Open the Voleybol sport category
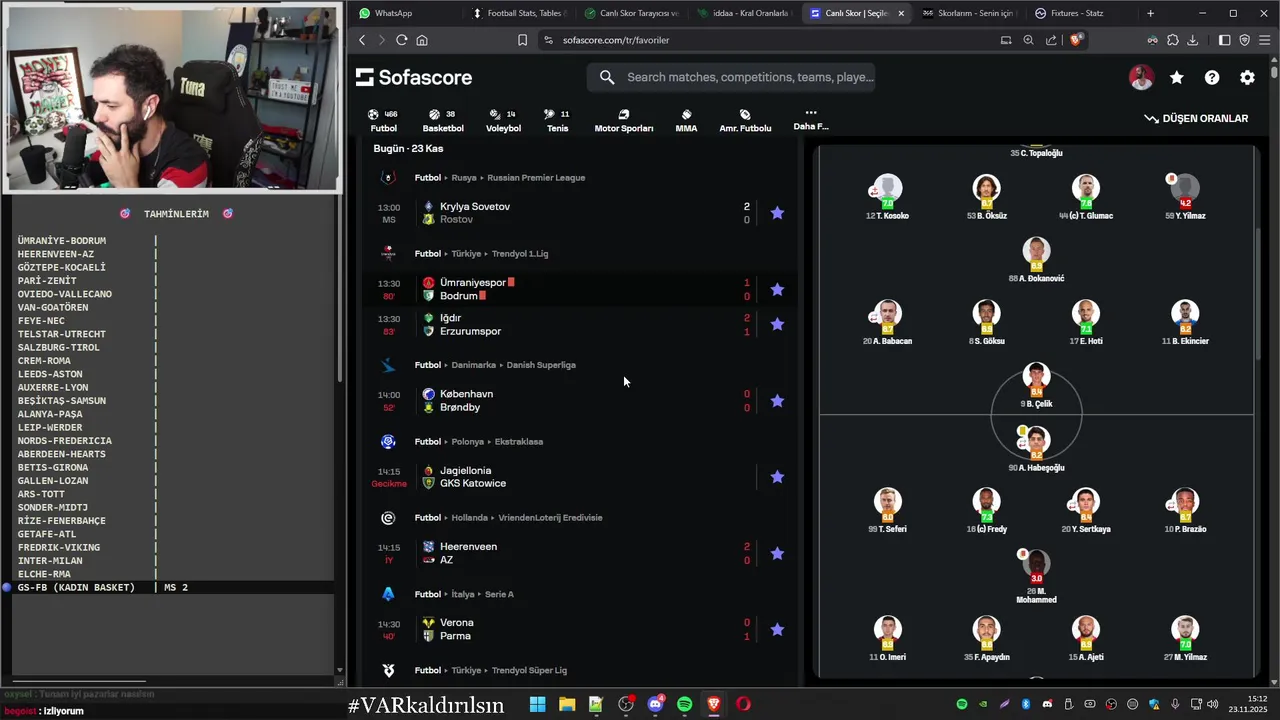The image size is (1280, 720). 503,121
